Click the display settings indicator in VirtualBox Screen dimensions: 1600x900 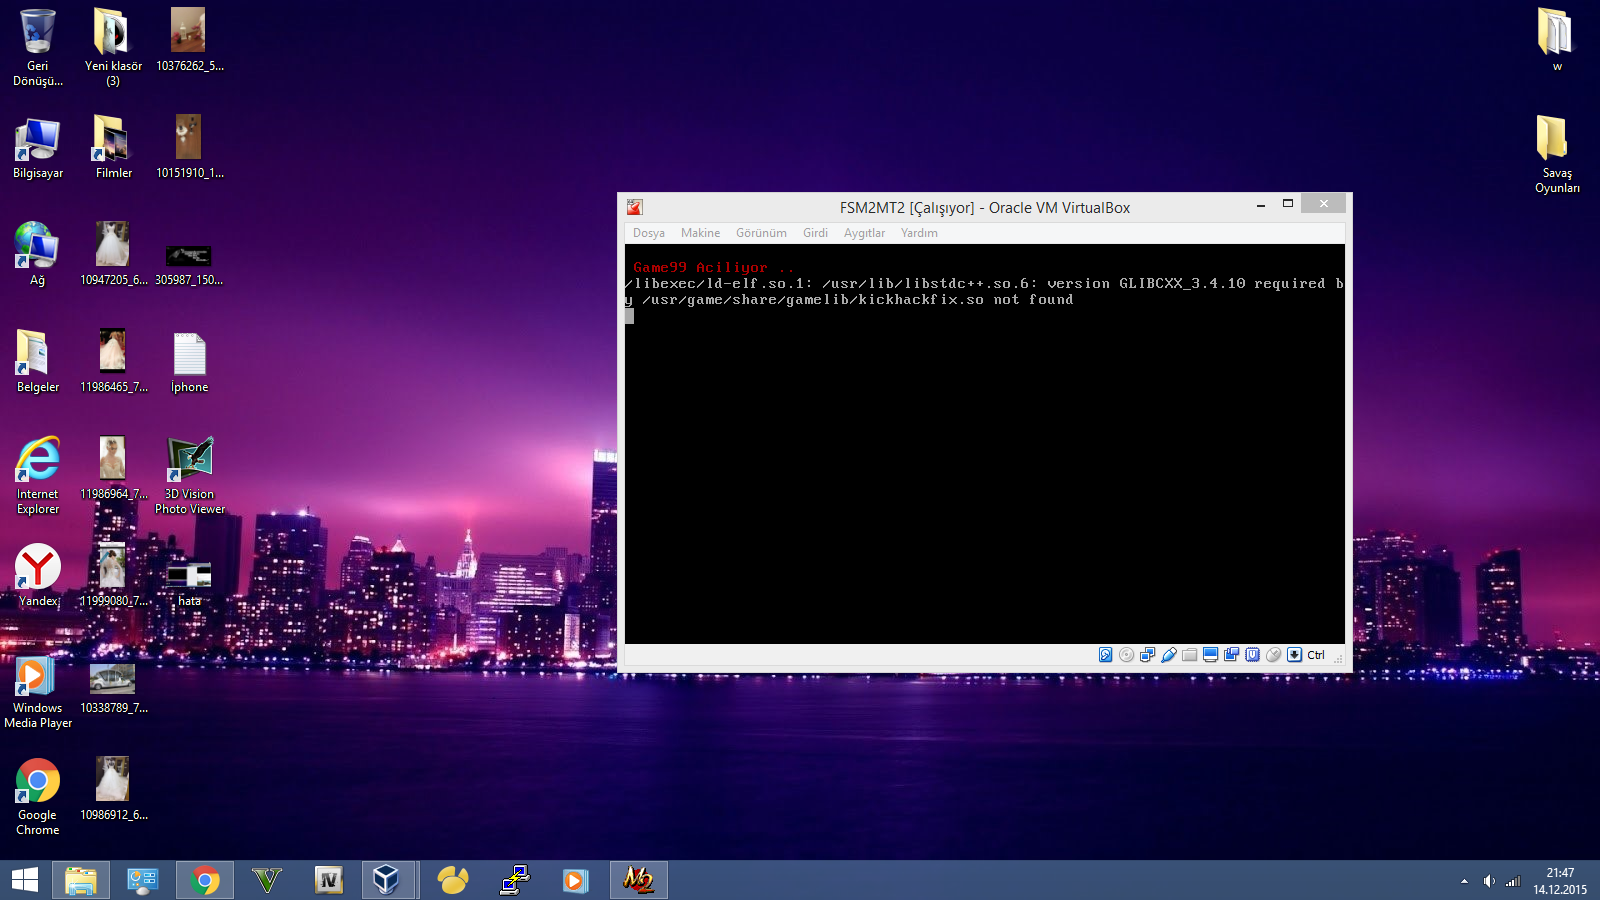1210,655
